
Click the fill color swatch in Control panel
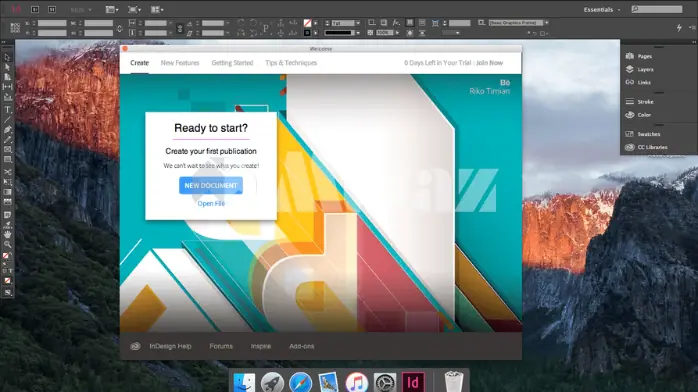[307, 23]
